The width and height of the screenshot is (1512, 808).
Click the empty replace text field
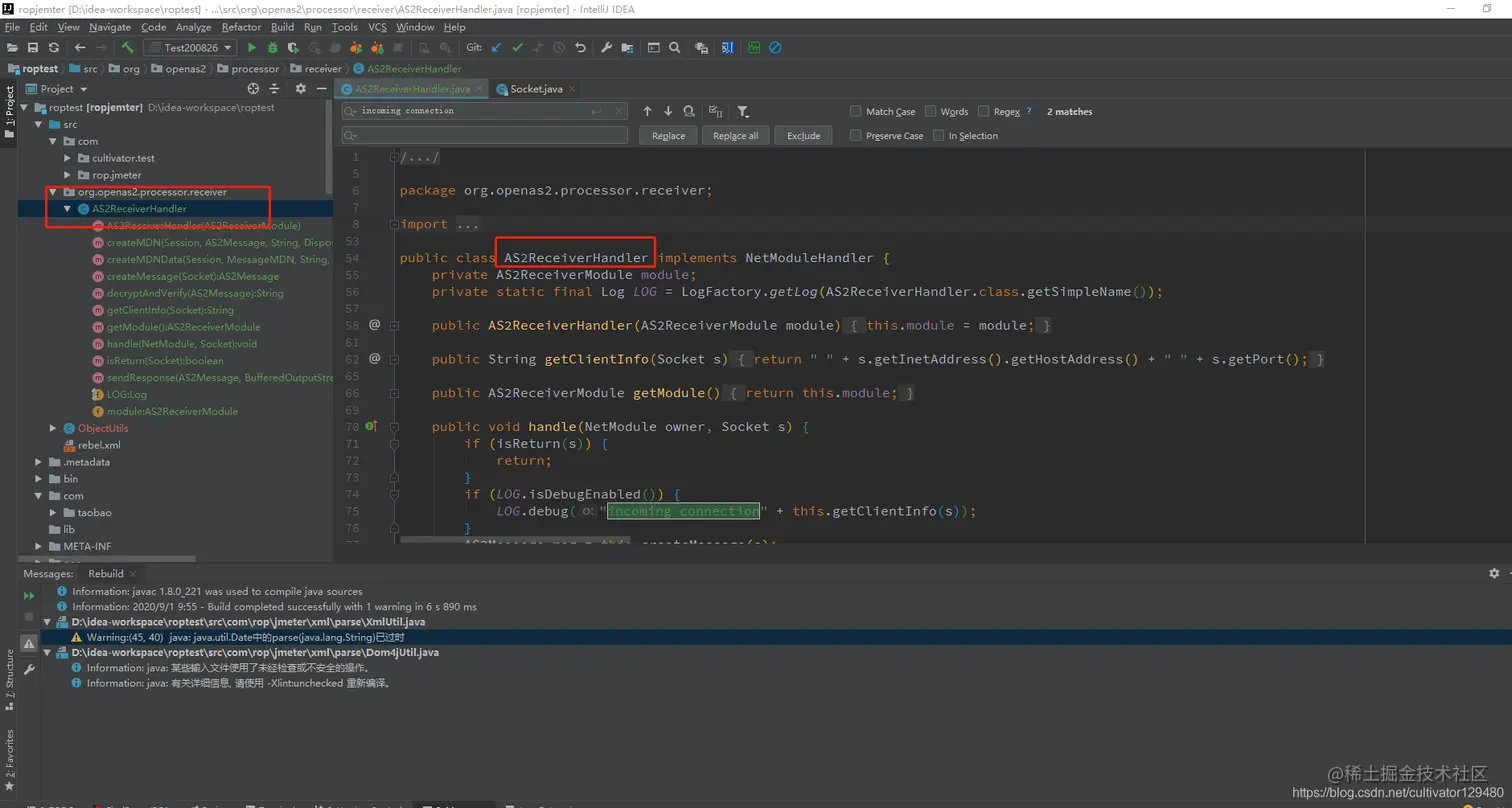point(485,135)
